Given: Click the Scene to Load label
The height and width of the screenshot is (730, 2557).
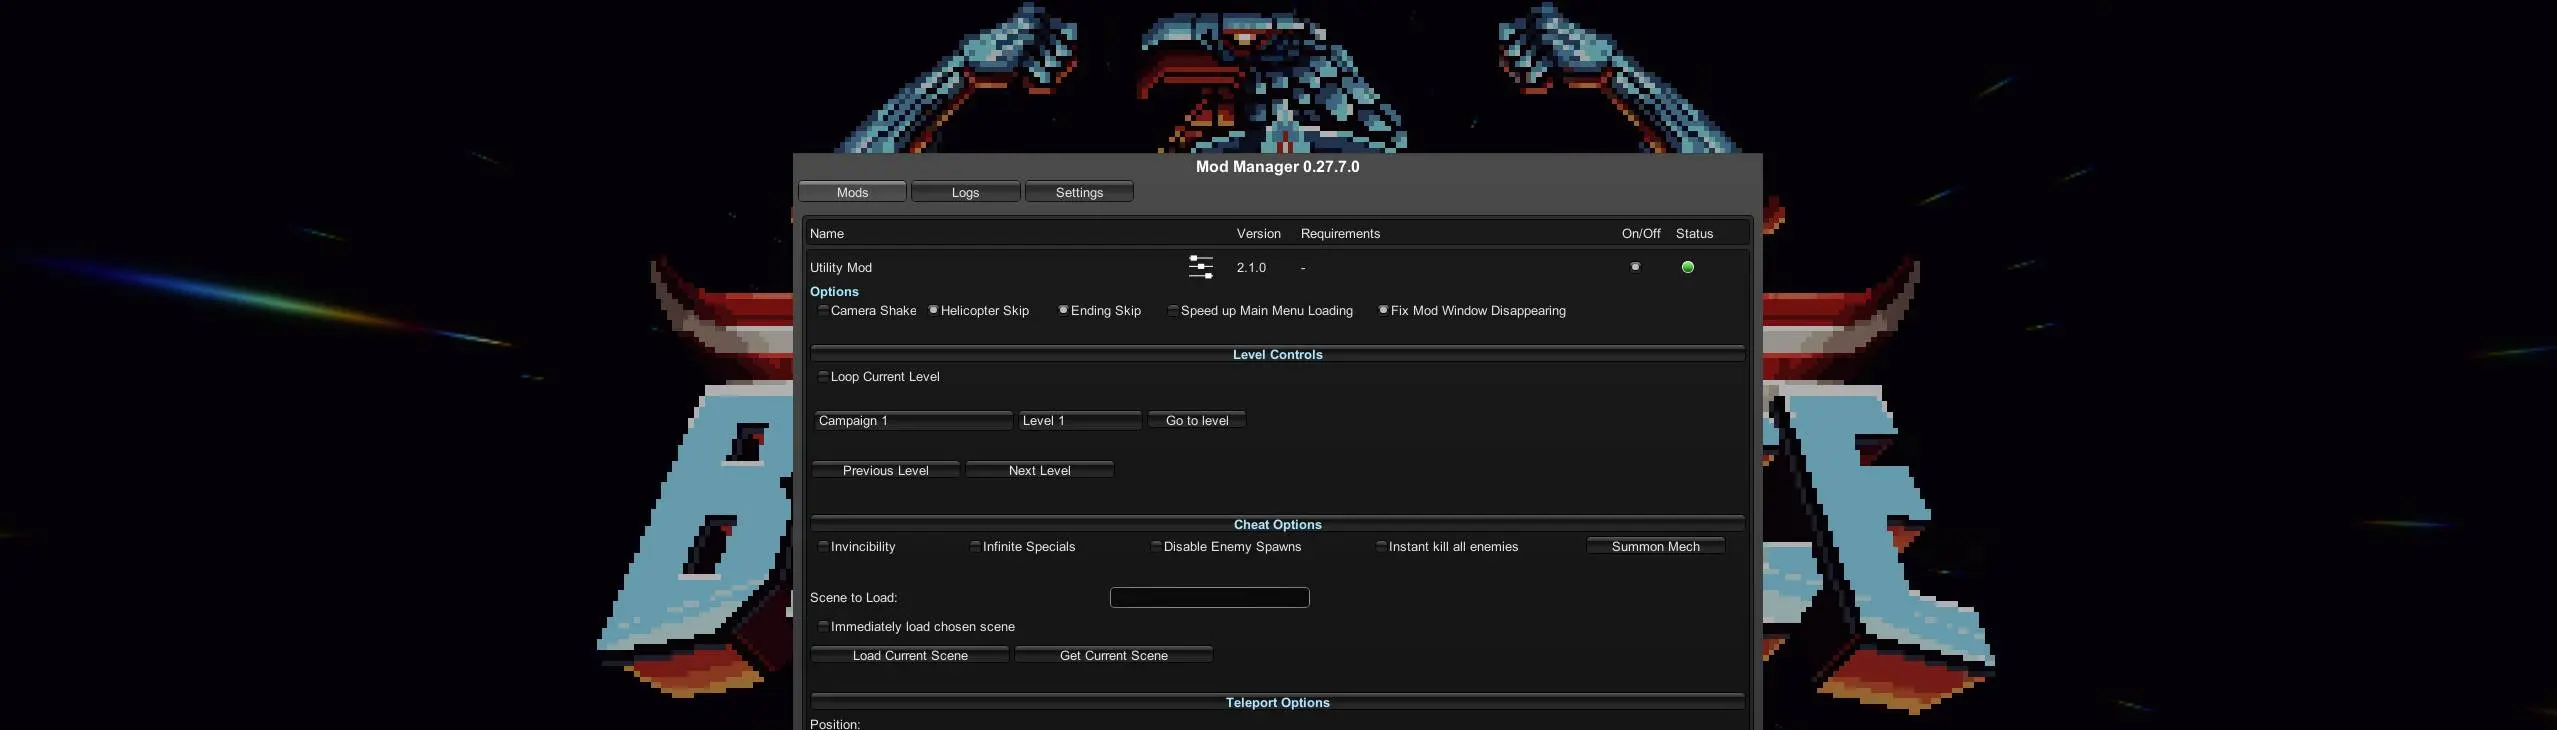Looking at the screenshot, I should [853, 597].
